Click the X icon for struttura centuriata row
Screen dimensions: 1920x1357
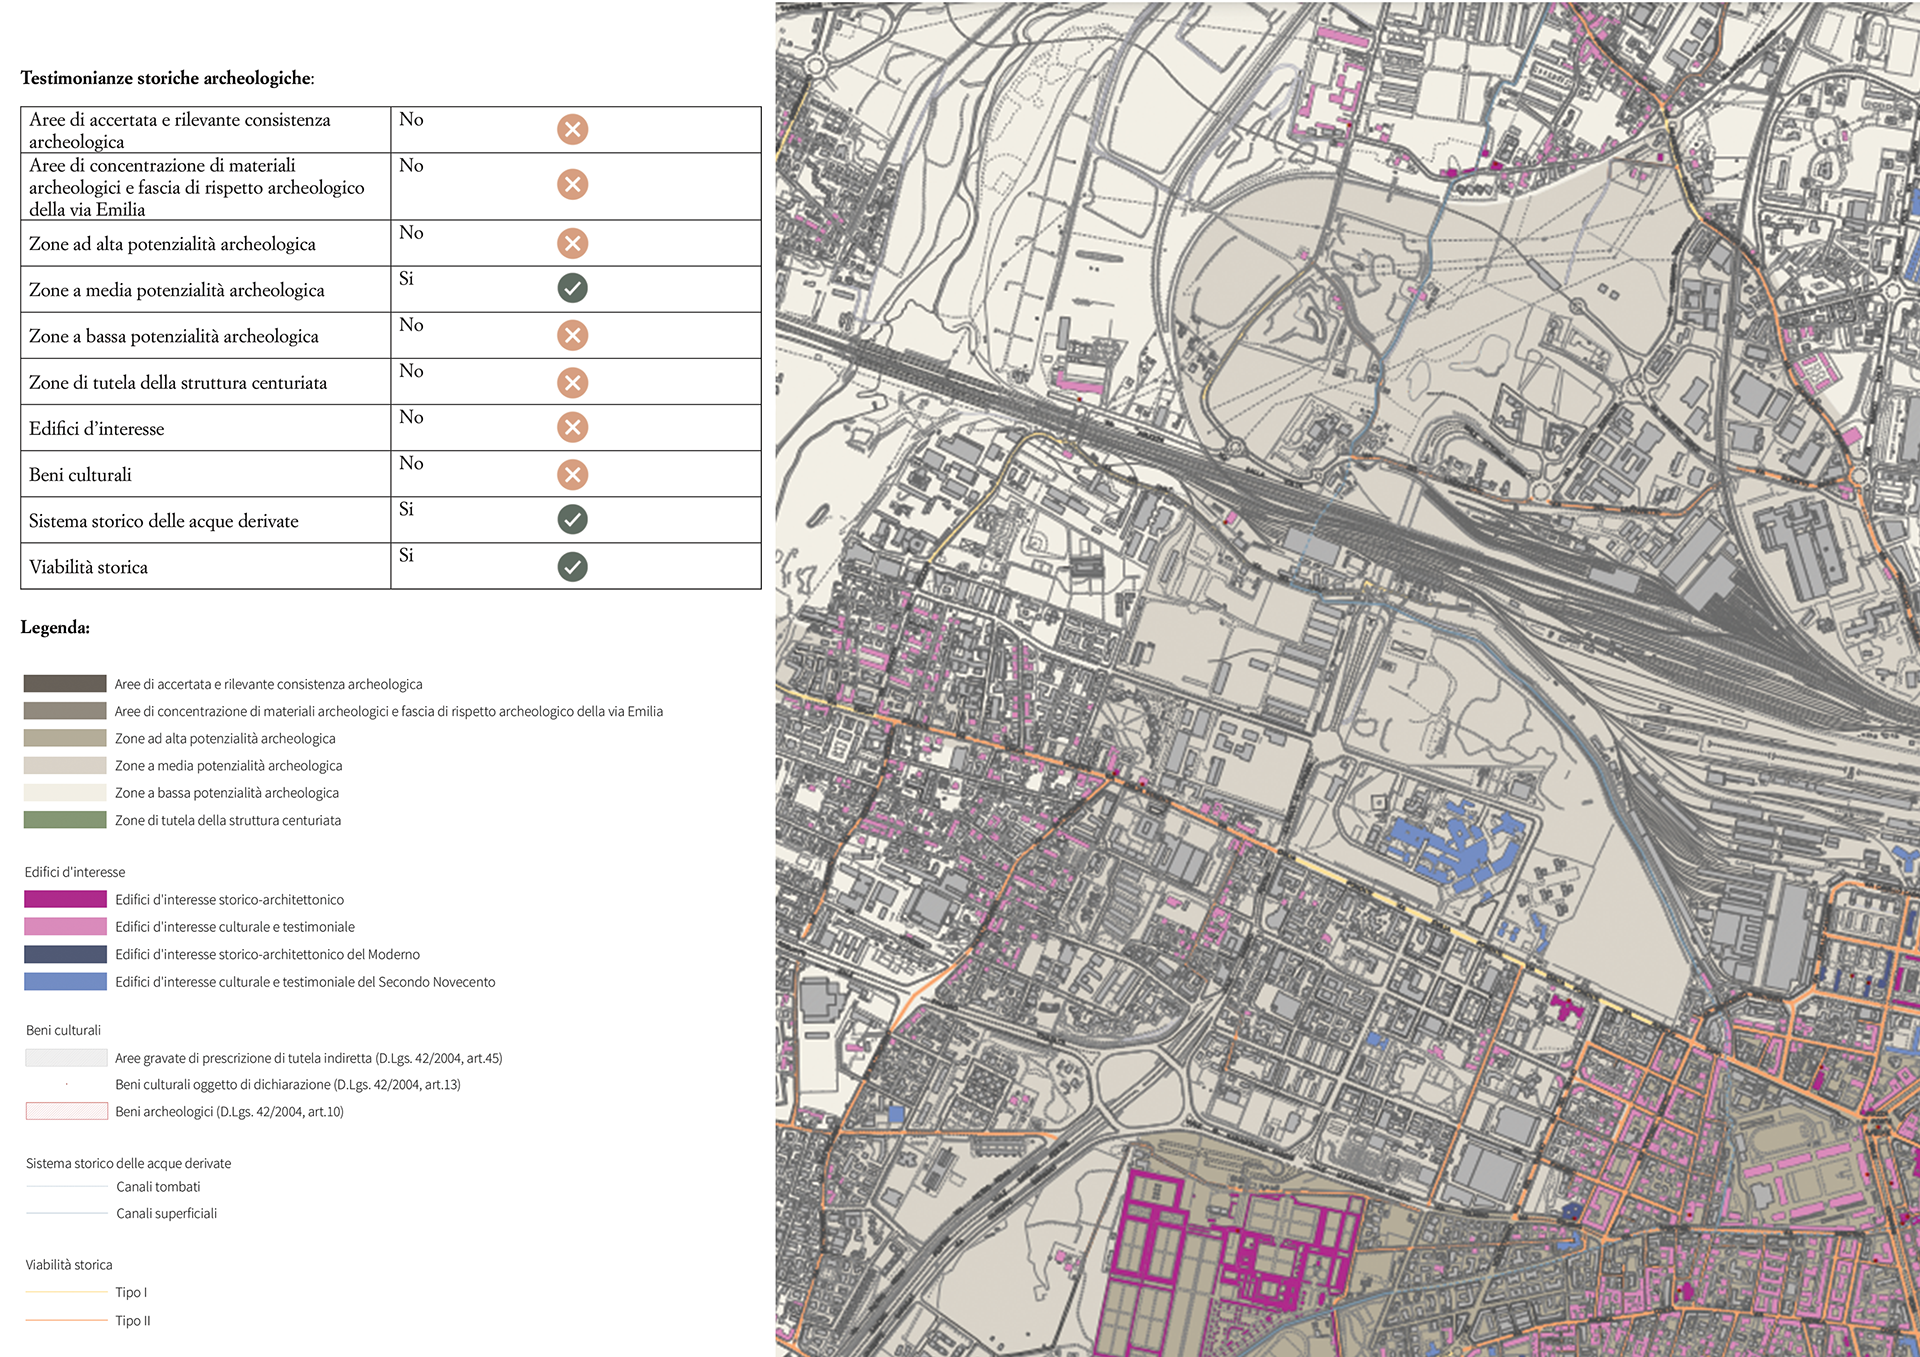572,382
